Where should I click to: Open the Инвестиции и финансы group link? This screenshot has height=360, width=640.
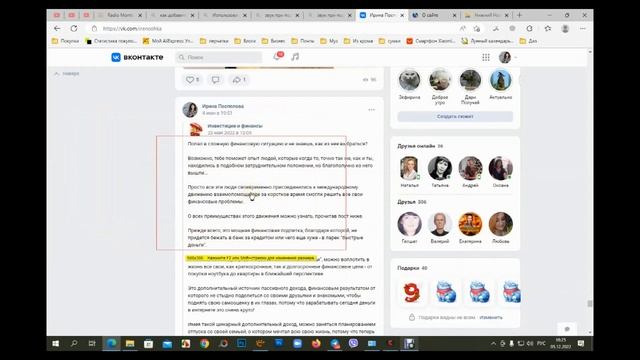tap(235, 126)
